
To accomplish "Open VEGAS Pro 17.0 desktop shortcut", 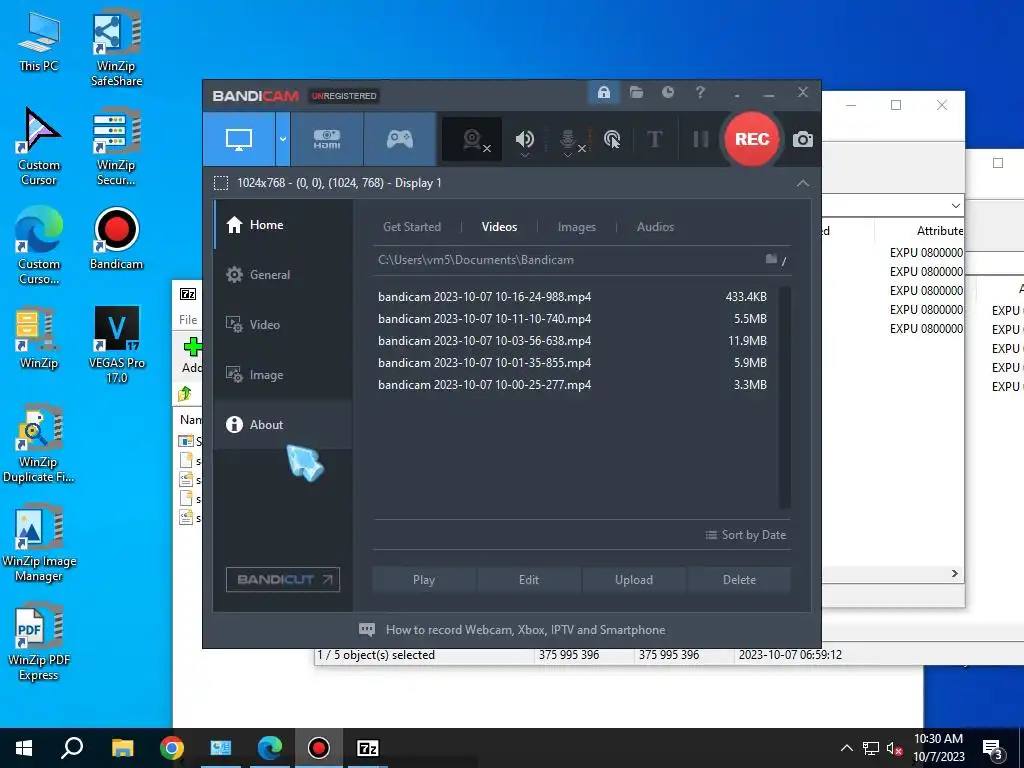I will (116, 344).
